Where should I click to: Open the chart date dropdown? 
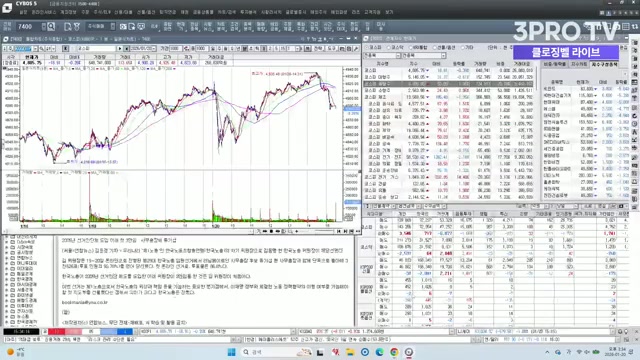pyautogui.click(x=154, y=49)
